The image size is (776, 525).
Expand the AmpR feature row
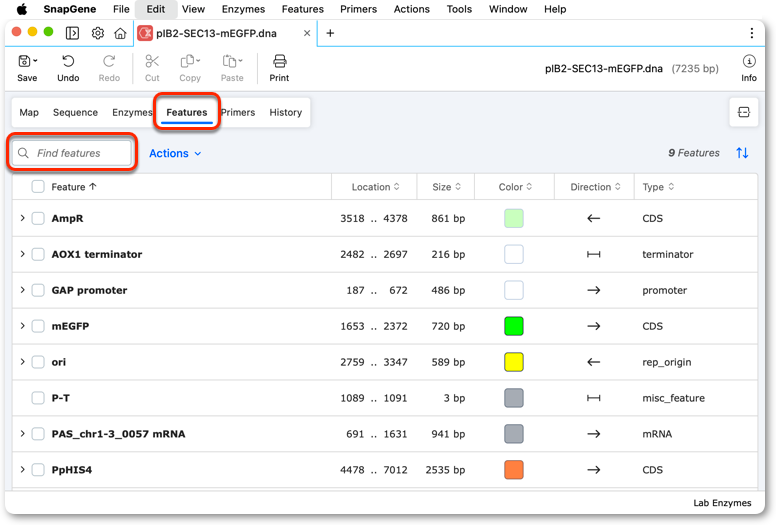[x=22, y=218]
